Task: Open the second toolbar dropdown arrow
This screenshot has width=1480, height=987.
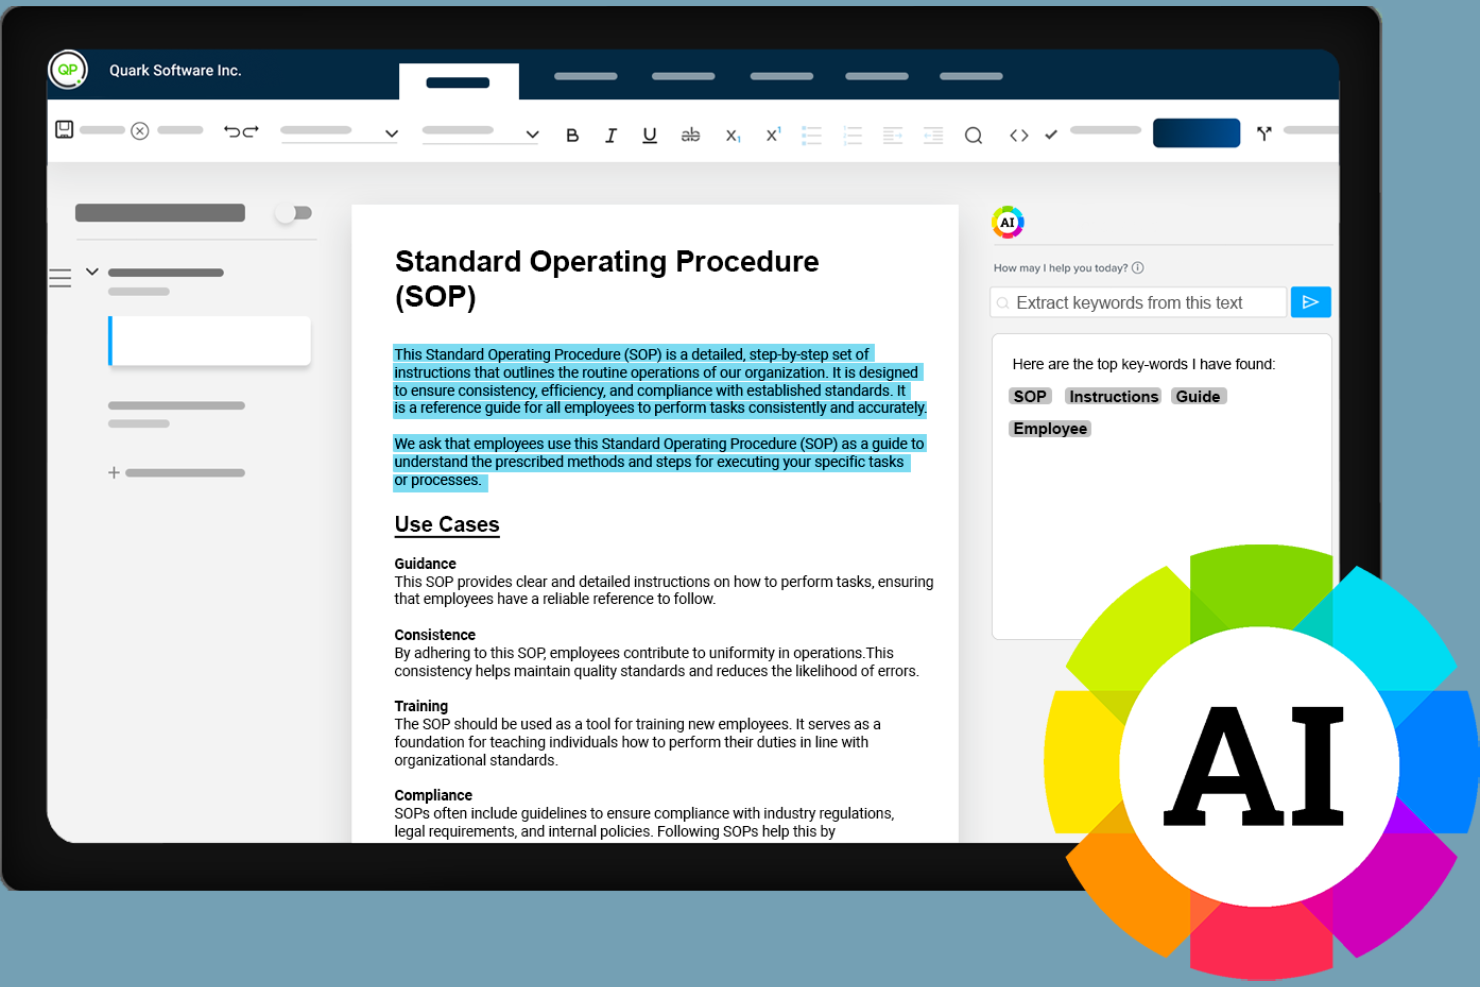Action: coord(532,134)
